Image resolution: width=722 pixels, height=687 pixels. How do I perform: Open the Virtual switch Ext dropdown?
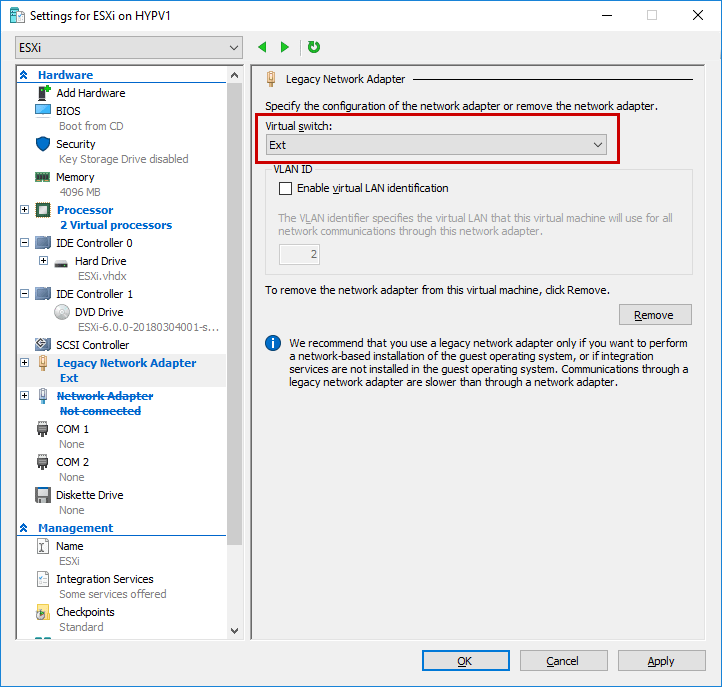[x=436, y=145]
